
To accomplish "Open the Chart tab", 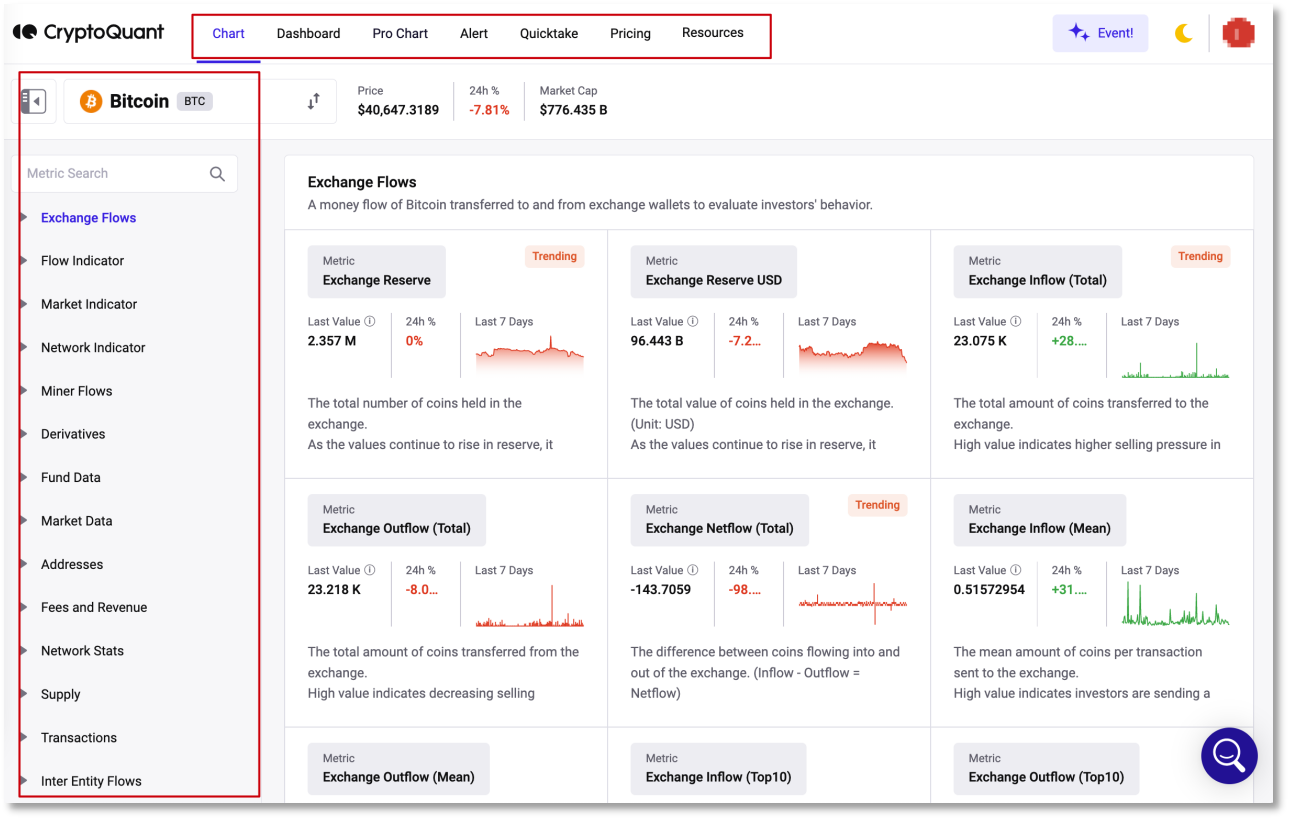I will 228,33.
